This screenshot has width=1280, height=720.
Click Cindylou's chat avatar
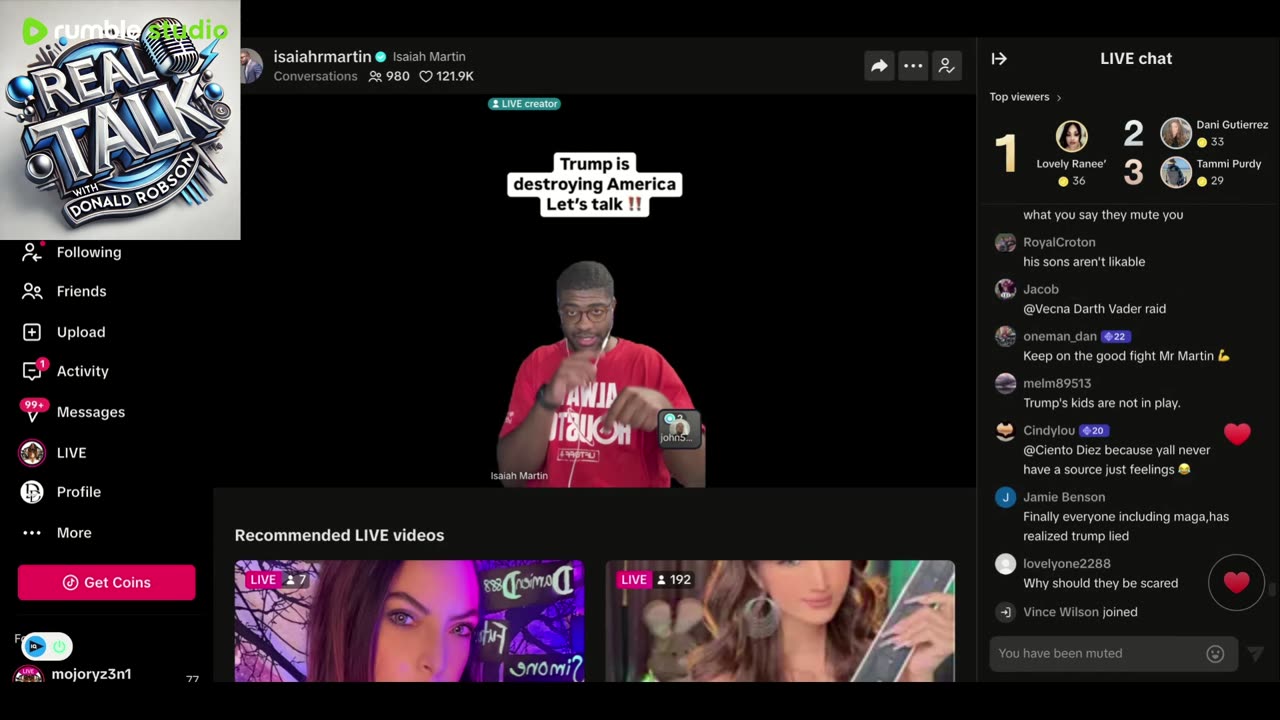pyautogui.click(x=1006, y=431)
